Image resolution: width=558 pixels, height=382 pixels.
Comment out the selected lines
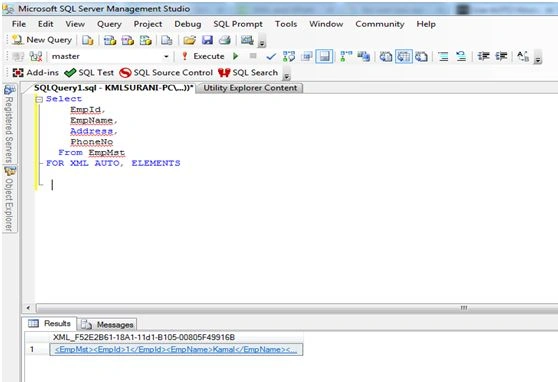pos(443,56)
